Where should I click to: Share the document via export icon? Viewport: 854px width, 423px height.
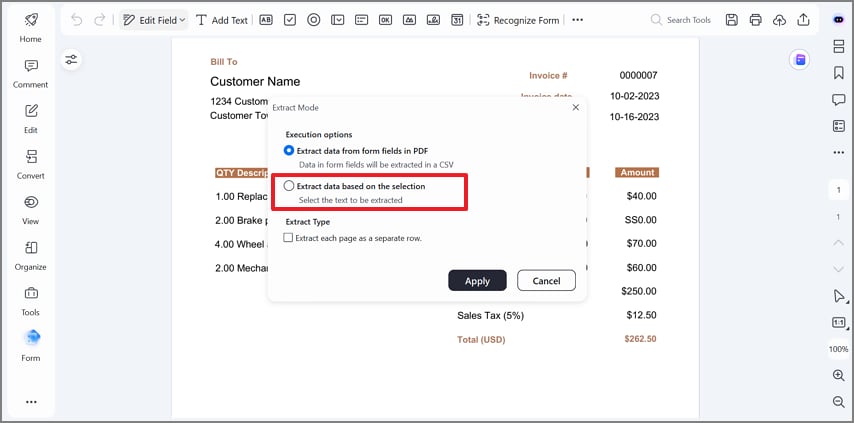click(x=803, y=20)
